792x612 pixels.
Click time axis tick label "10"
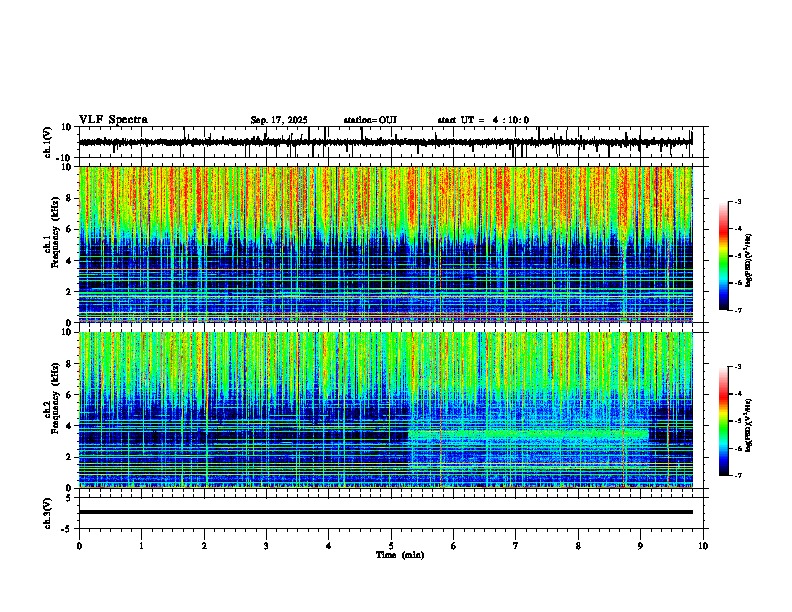pyautogui.click(x=703, y=546)
